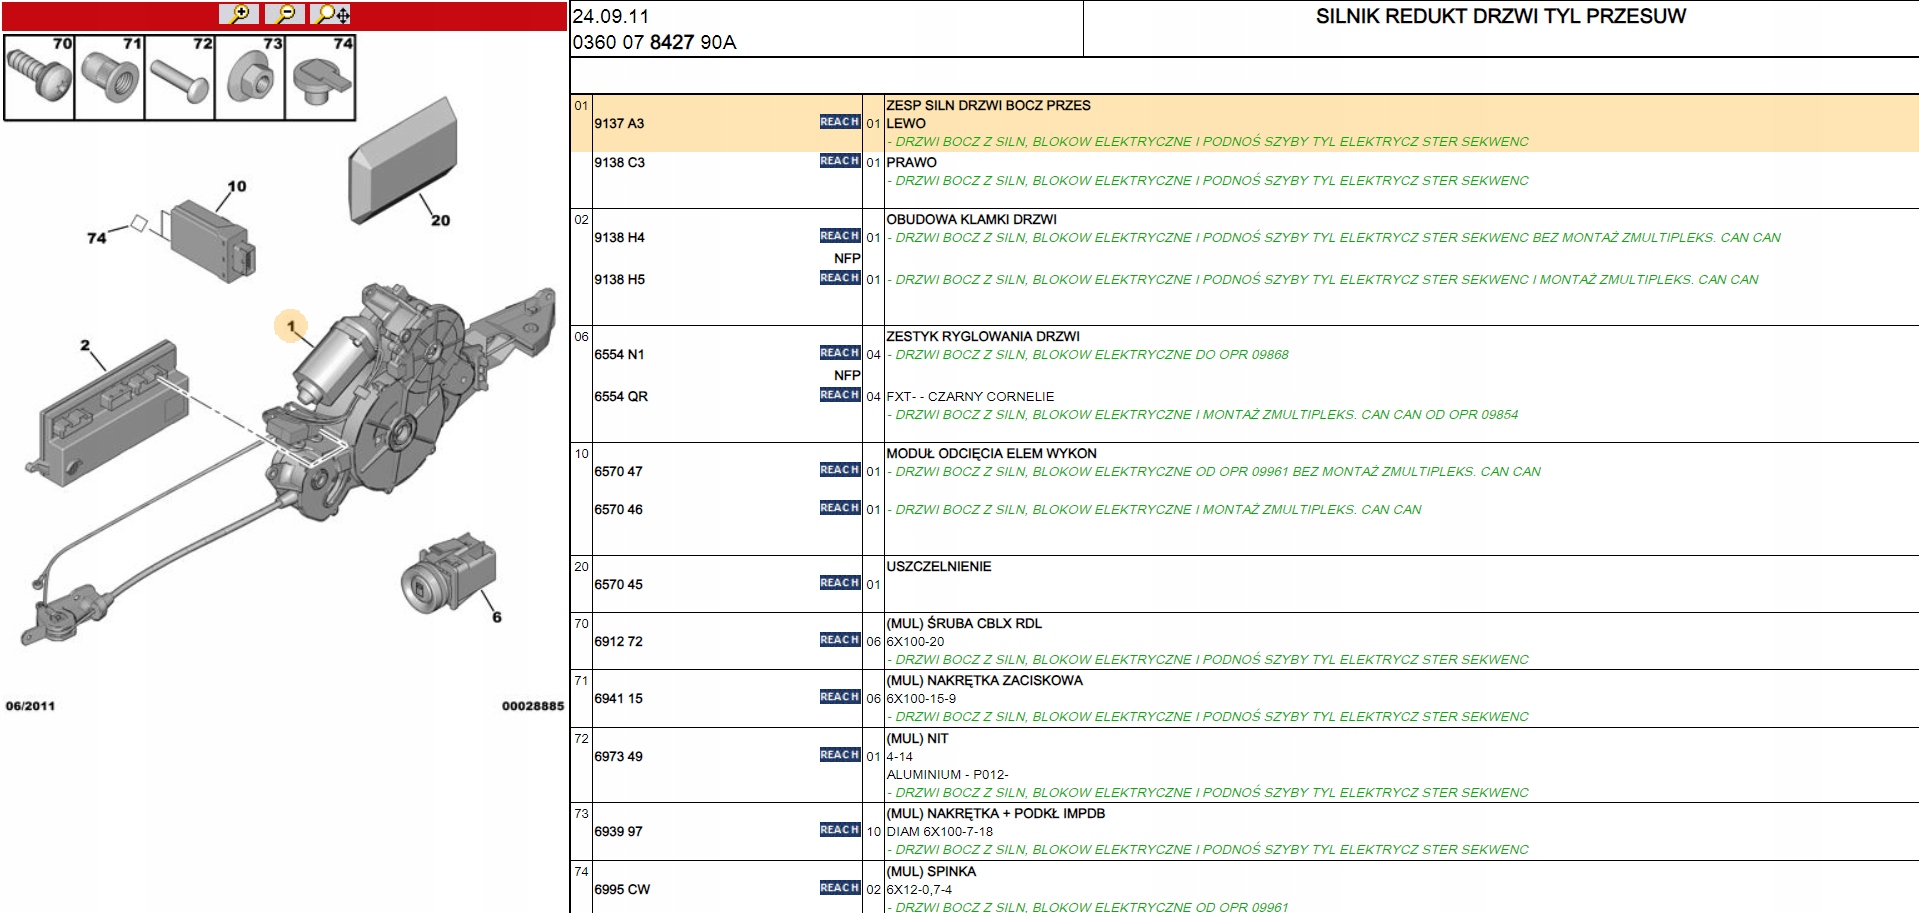Viewport: 1919px width, 913px height.
Task: Click the magnifier with move arrows icon
Action: click(331, 14)
